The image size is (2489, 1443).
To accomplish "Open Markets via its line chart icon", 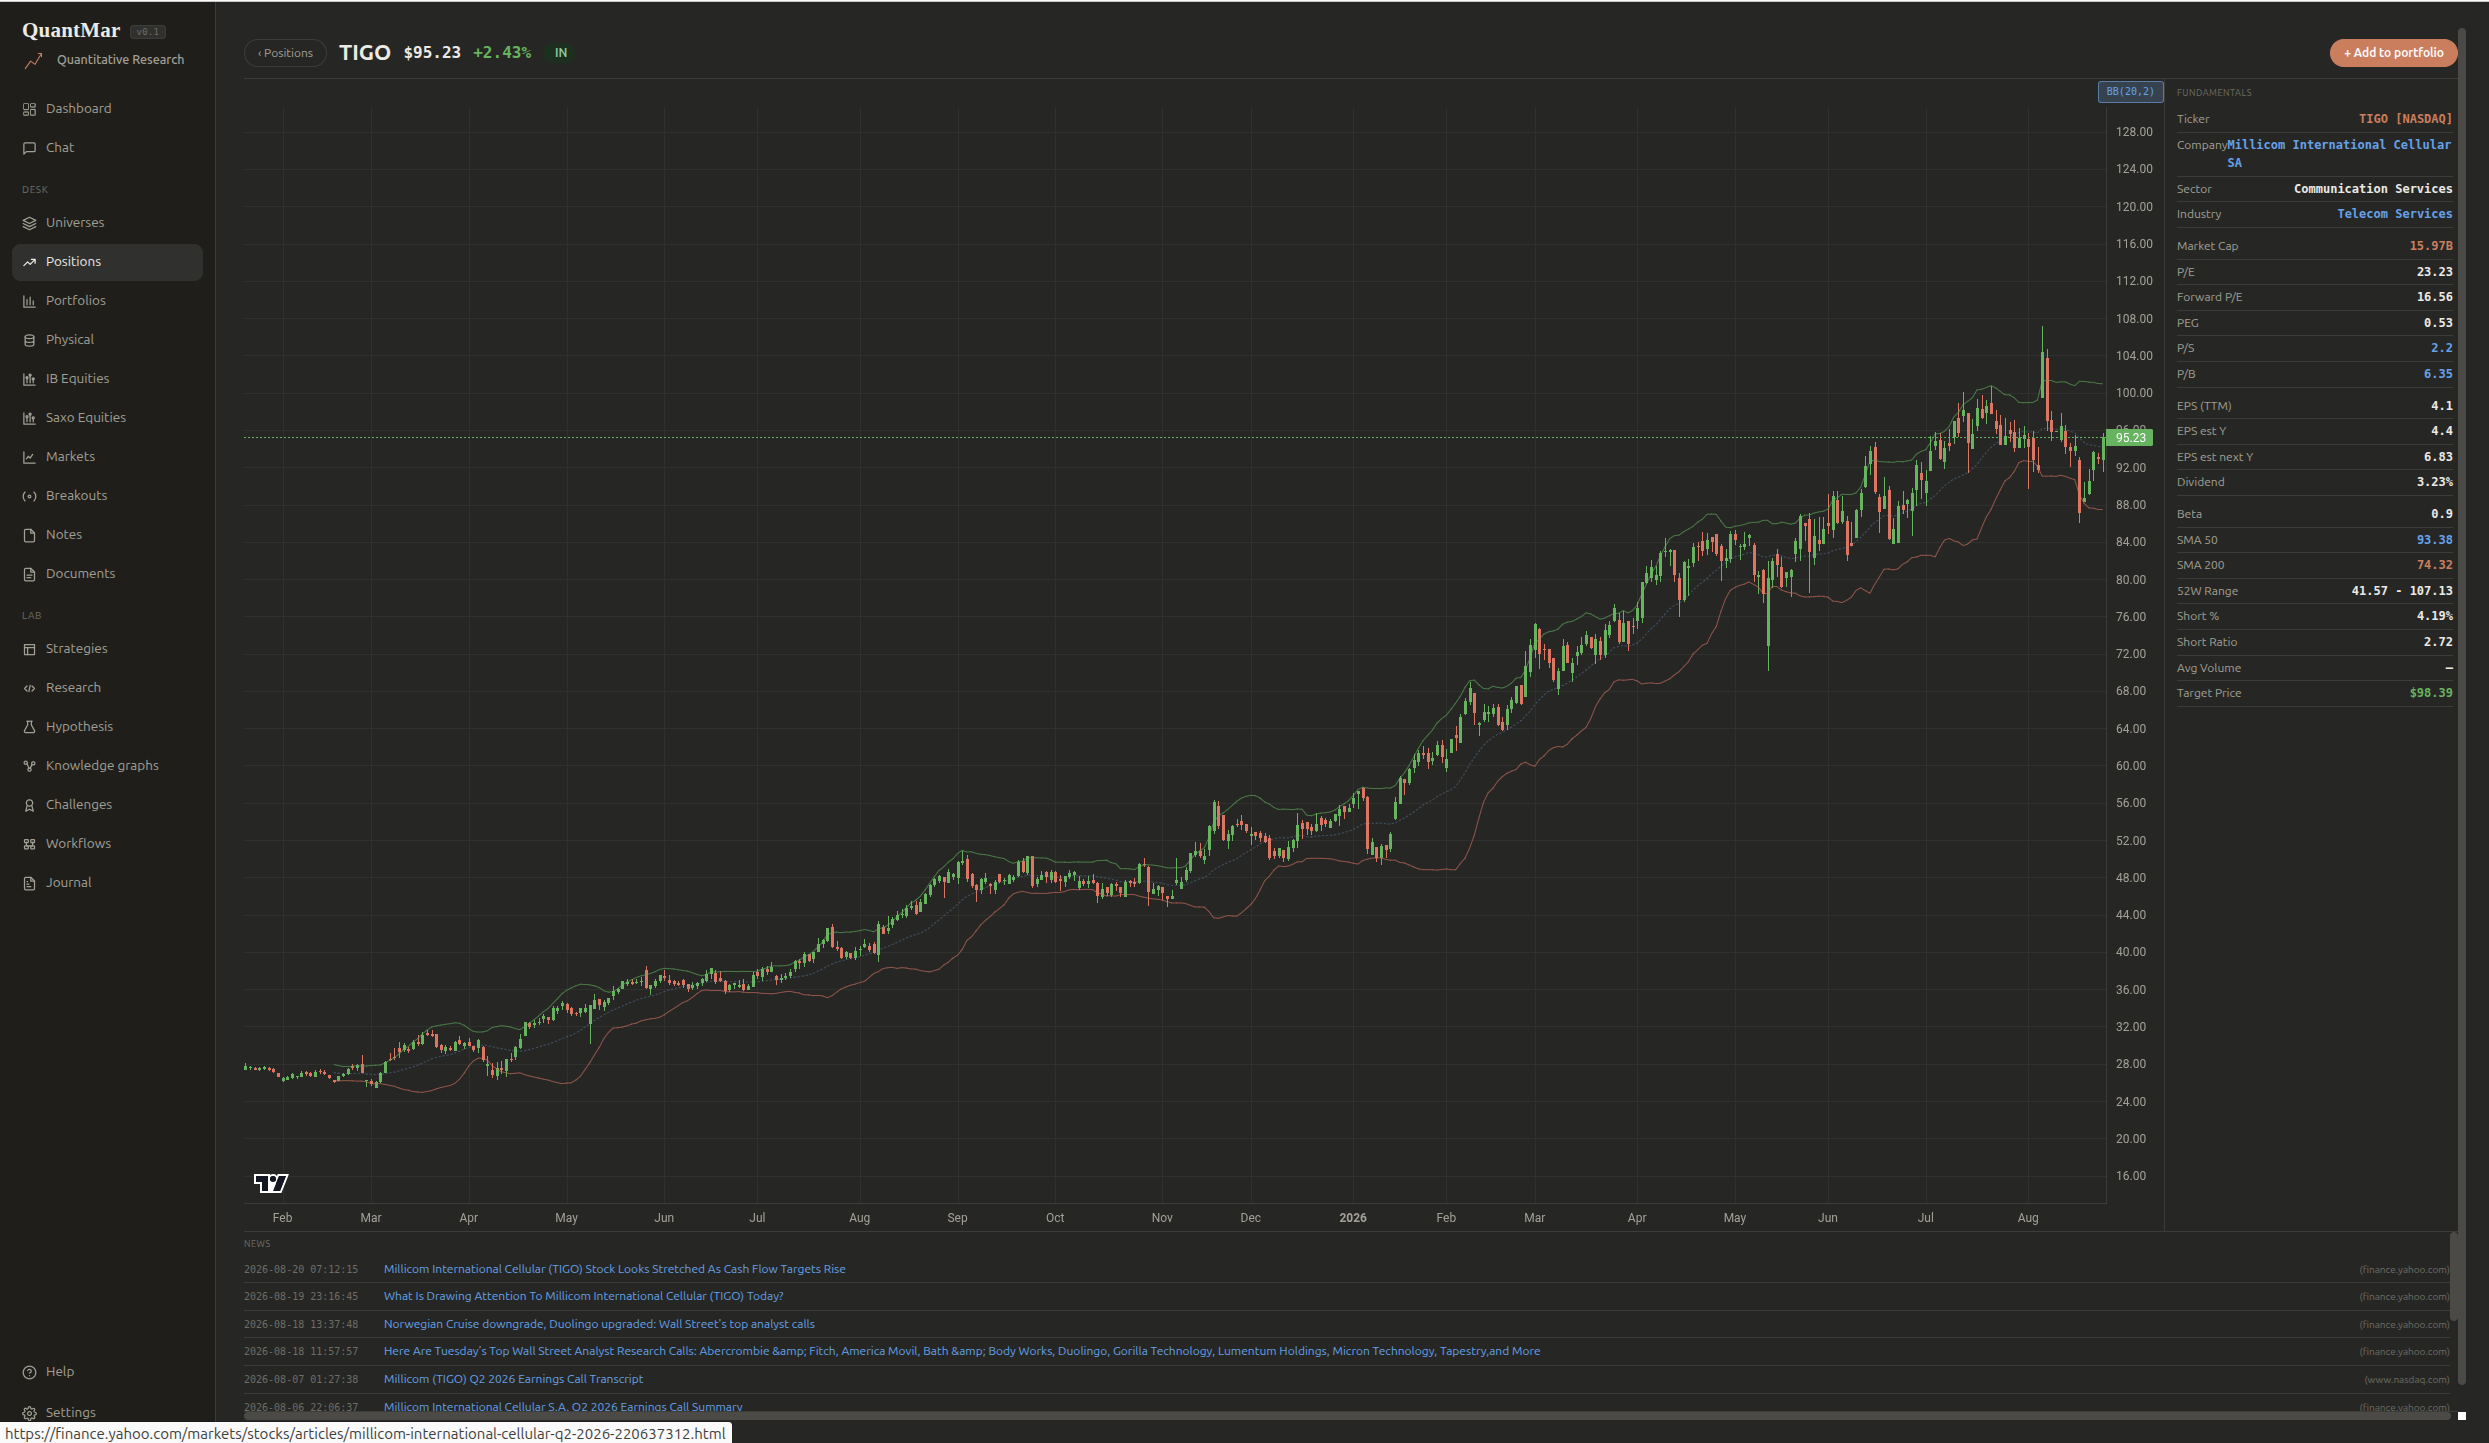I will point(29,457).
